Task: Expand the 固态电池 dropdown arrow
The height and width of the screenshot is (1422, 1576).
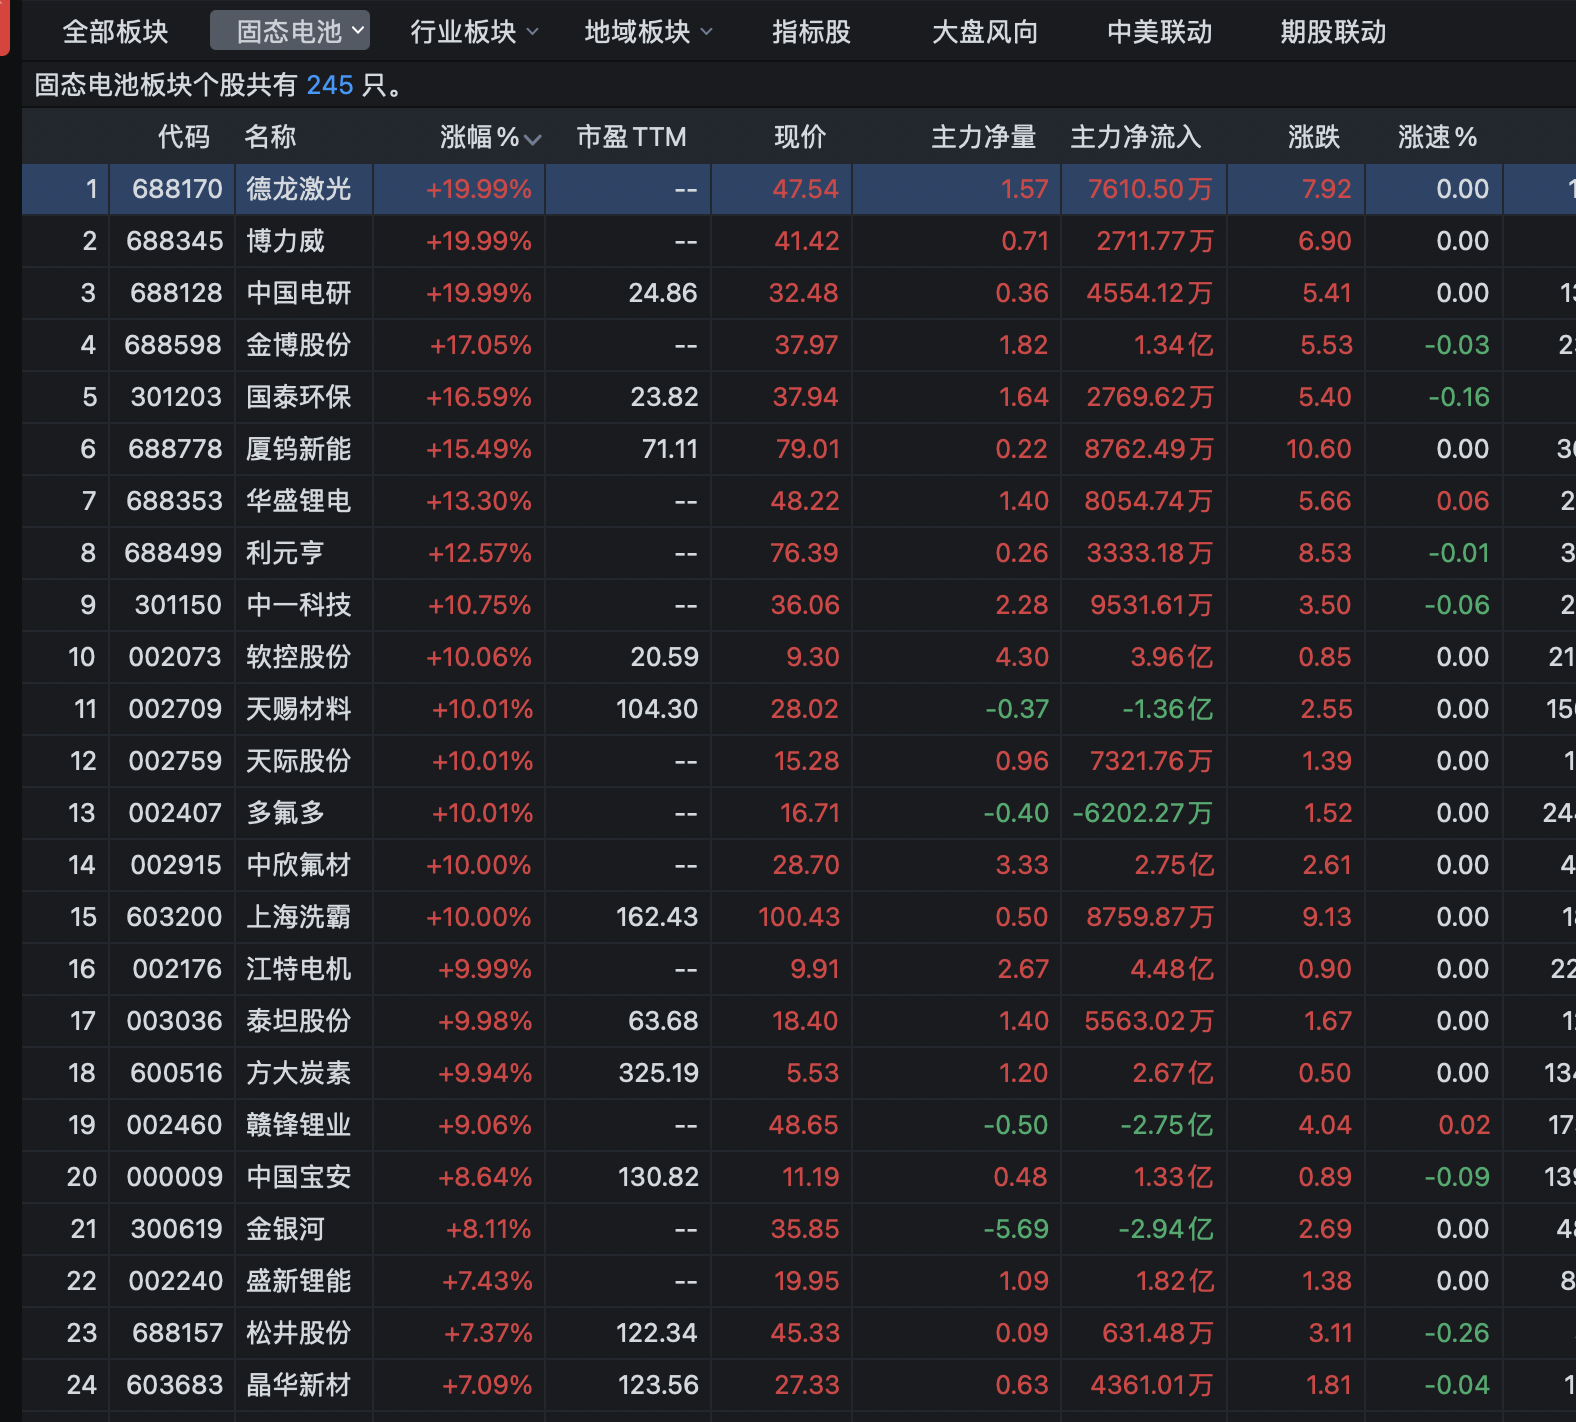Action: click(x=358, y=31)
